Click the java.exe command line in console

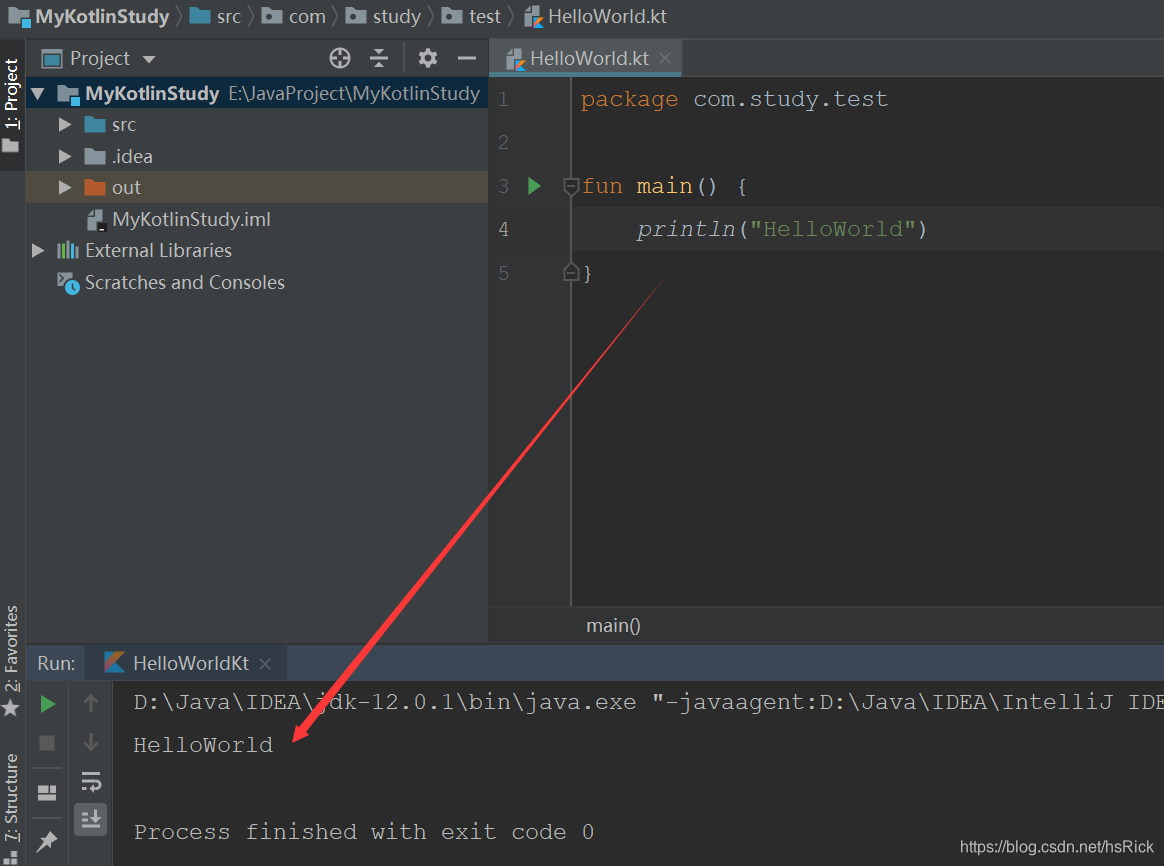coord(647,702)
